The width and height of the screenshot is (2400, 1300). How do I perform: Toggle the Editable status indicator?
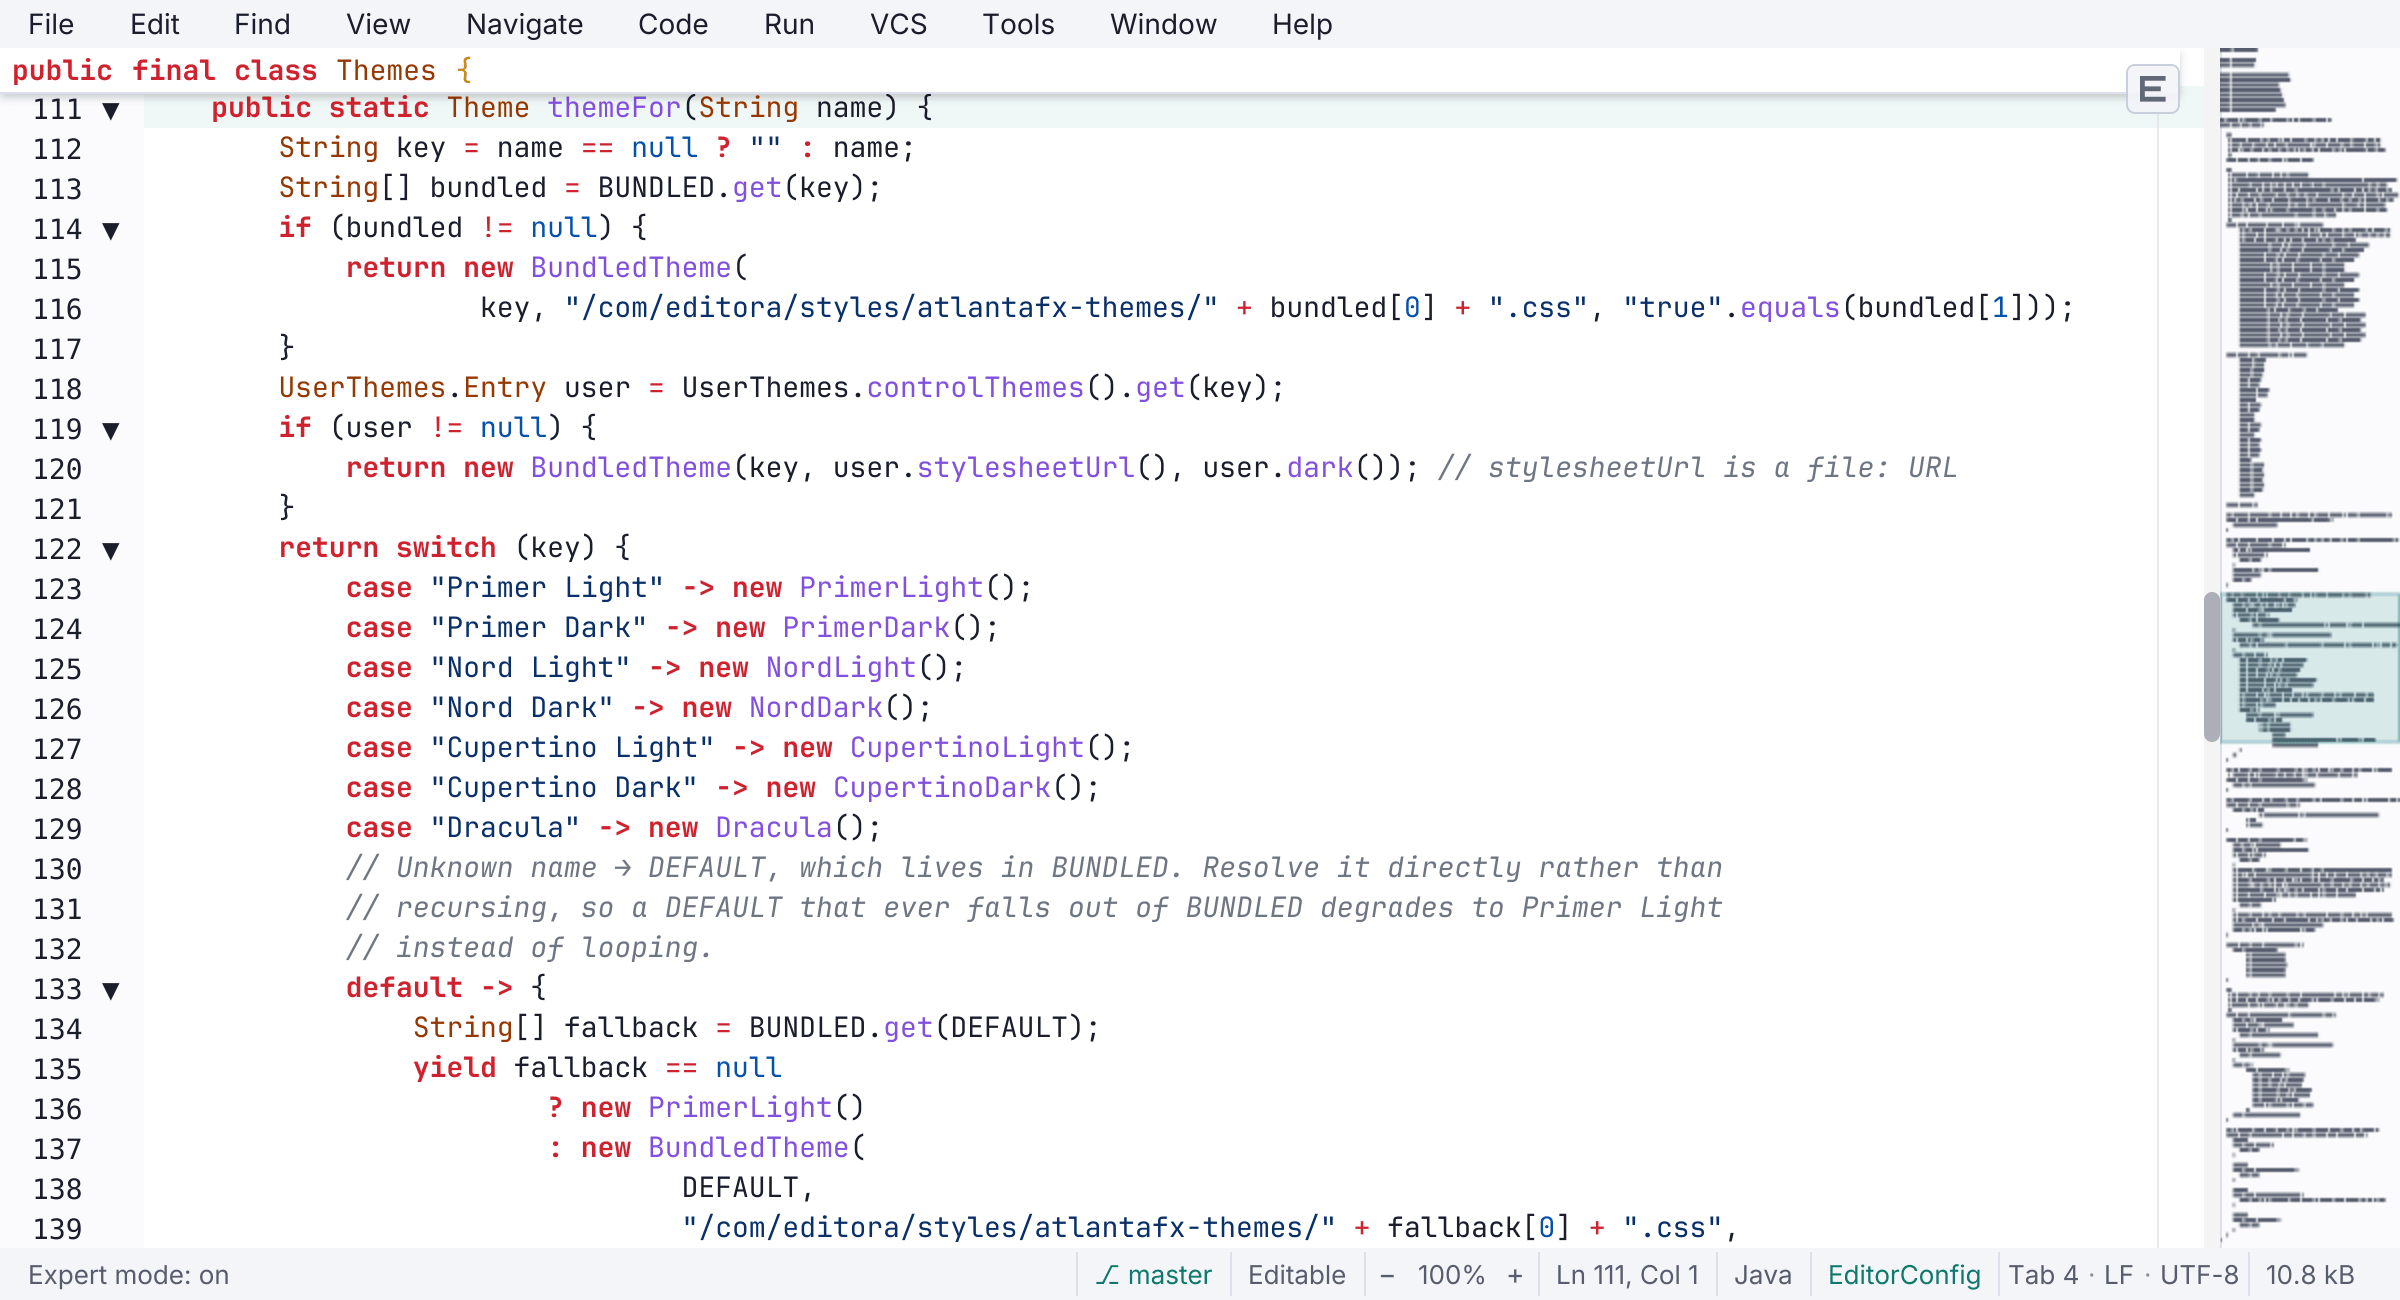(x=1296, y=1275)
